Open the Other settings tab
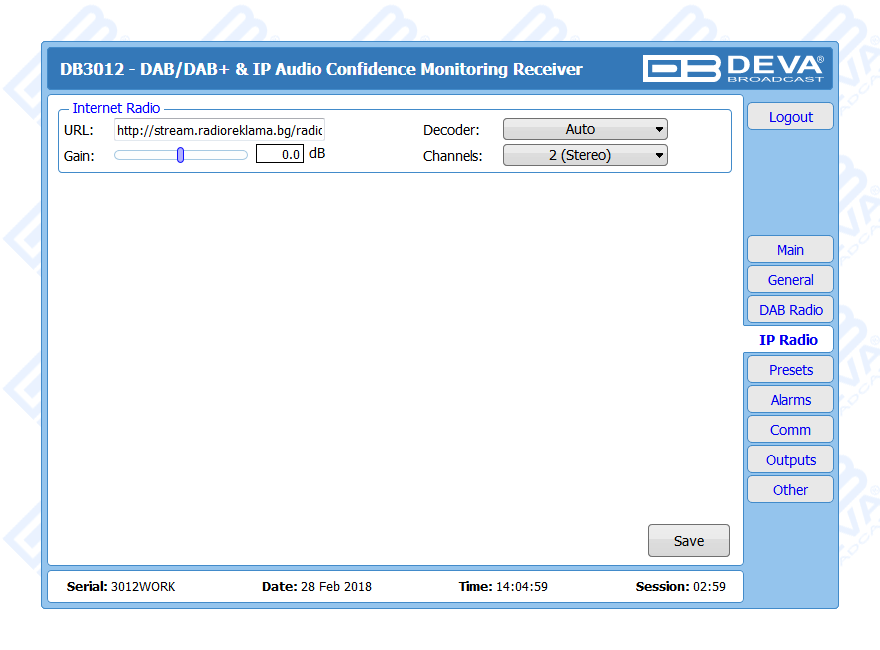Image resolution: width=880 pixels, height=650 pixels. click(x=790, y=490)
